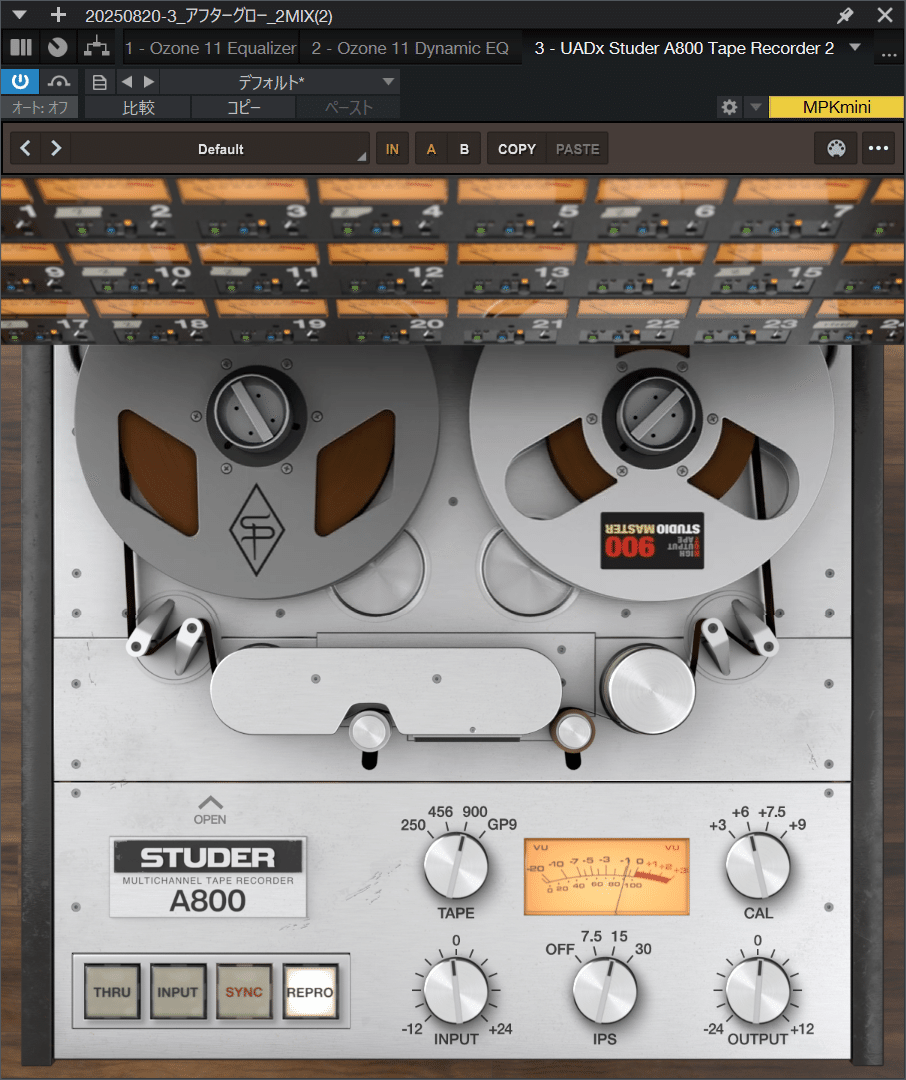Open the window menu triangle at top left
The width and height of the screenshot is (906, 1080).
coord(19,15)
